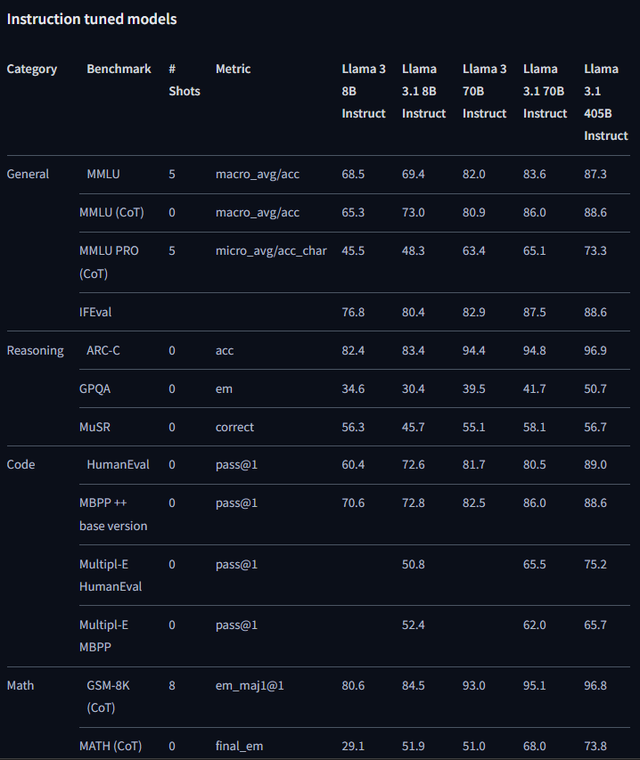This screenshot has height=760, width=640.
Task: Click the 'em_maj1@1' metric cell
Action: (250, 686)
